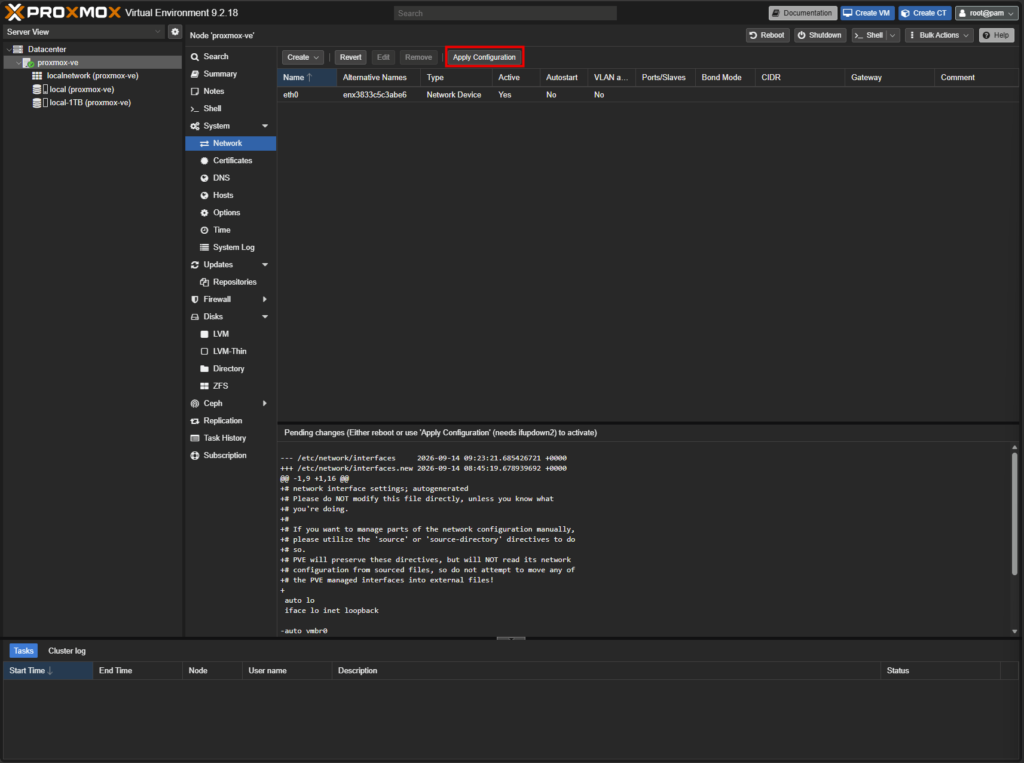Click the DNS globe icon
Image resolution: width=1024 pixels, height=763 pixels.
point(204,178)
